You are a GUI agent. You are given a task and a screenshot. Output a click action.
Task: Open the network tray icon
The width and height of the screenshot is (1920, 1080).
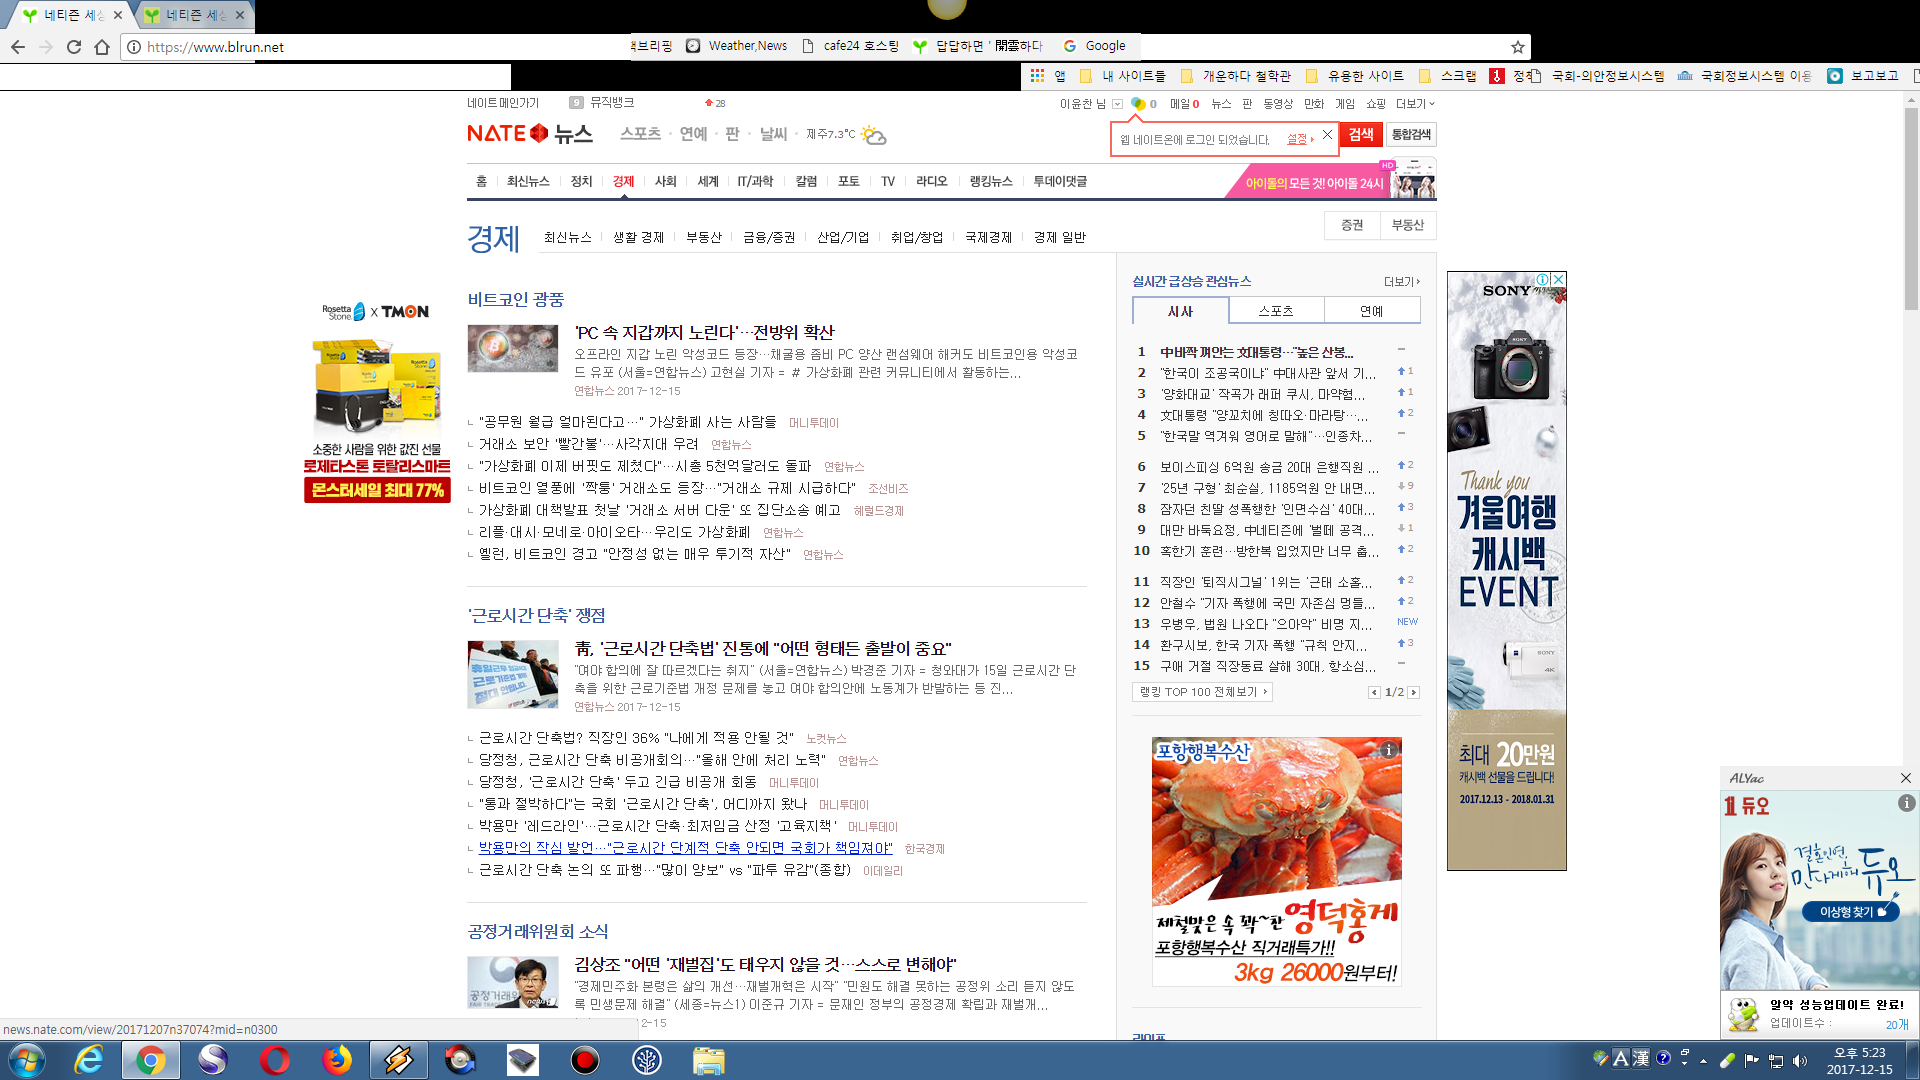1776,1061
